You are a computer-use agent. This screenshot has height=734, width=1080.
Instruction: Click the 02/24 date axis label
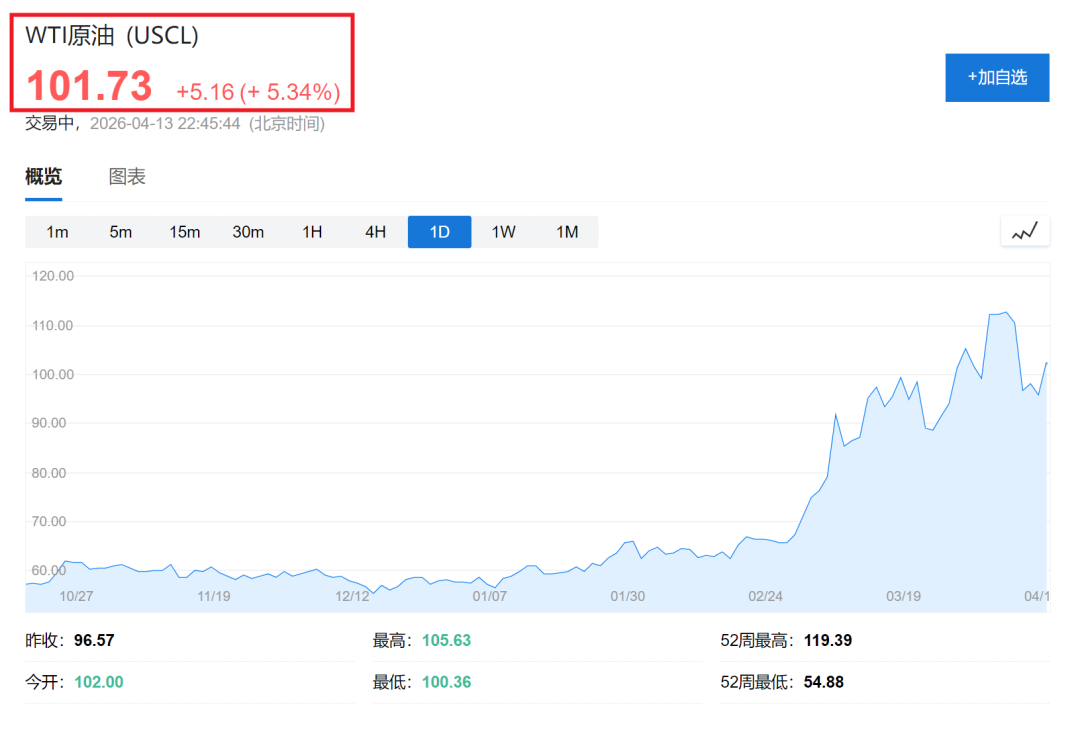coord(765,596)
